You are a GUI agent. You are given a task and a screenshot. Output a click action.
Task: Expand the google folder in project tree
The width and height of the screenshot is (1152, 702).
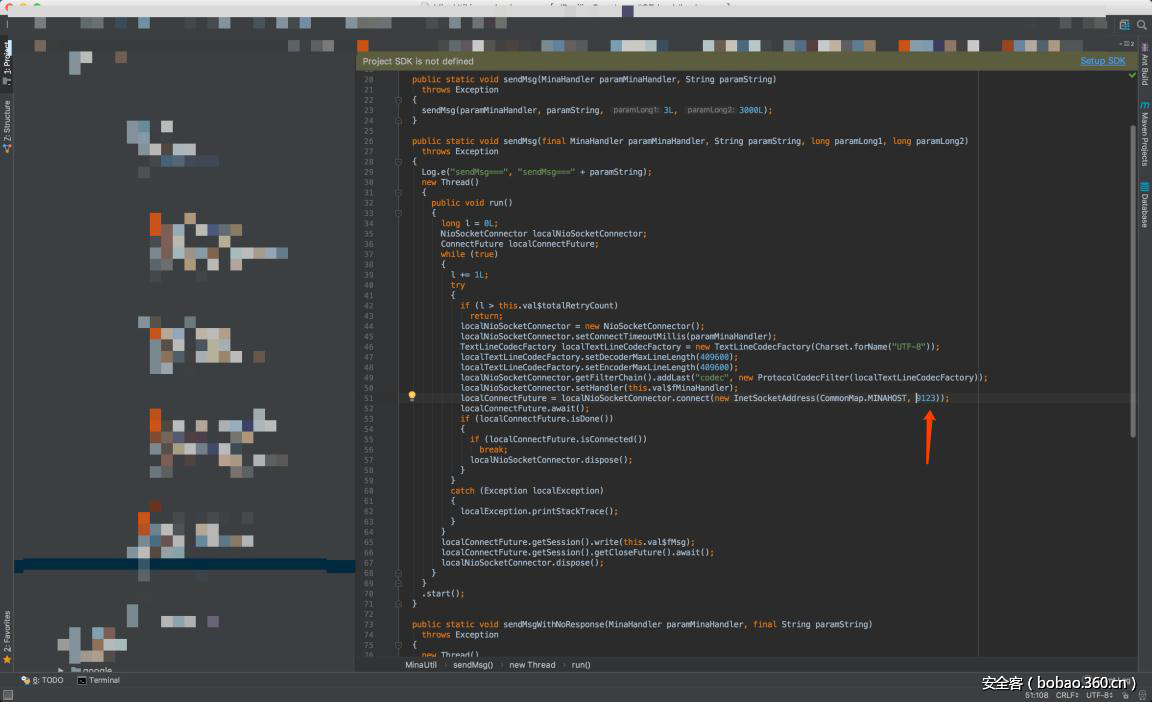pyautogui.click(x=62, y=671)
